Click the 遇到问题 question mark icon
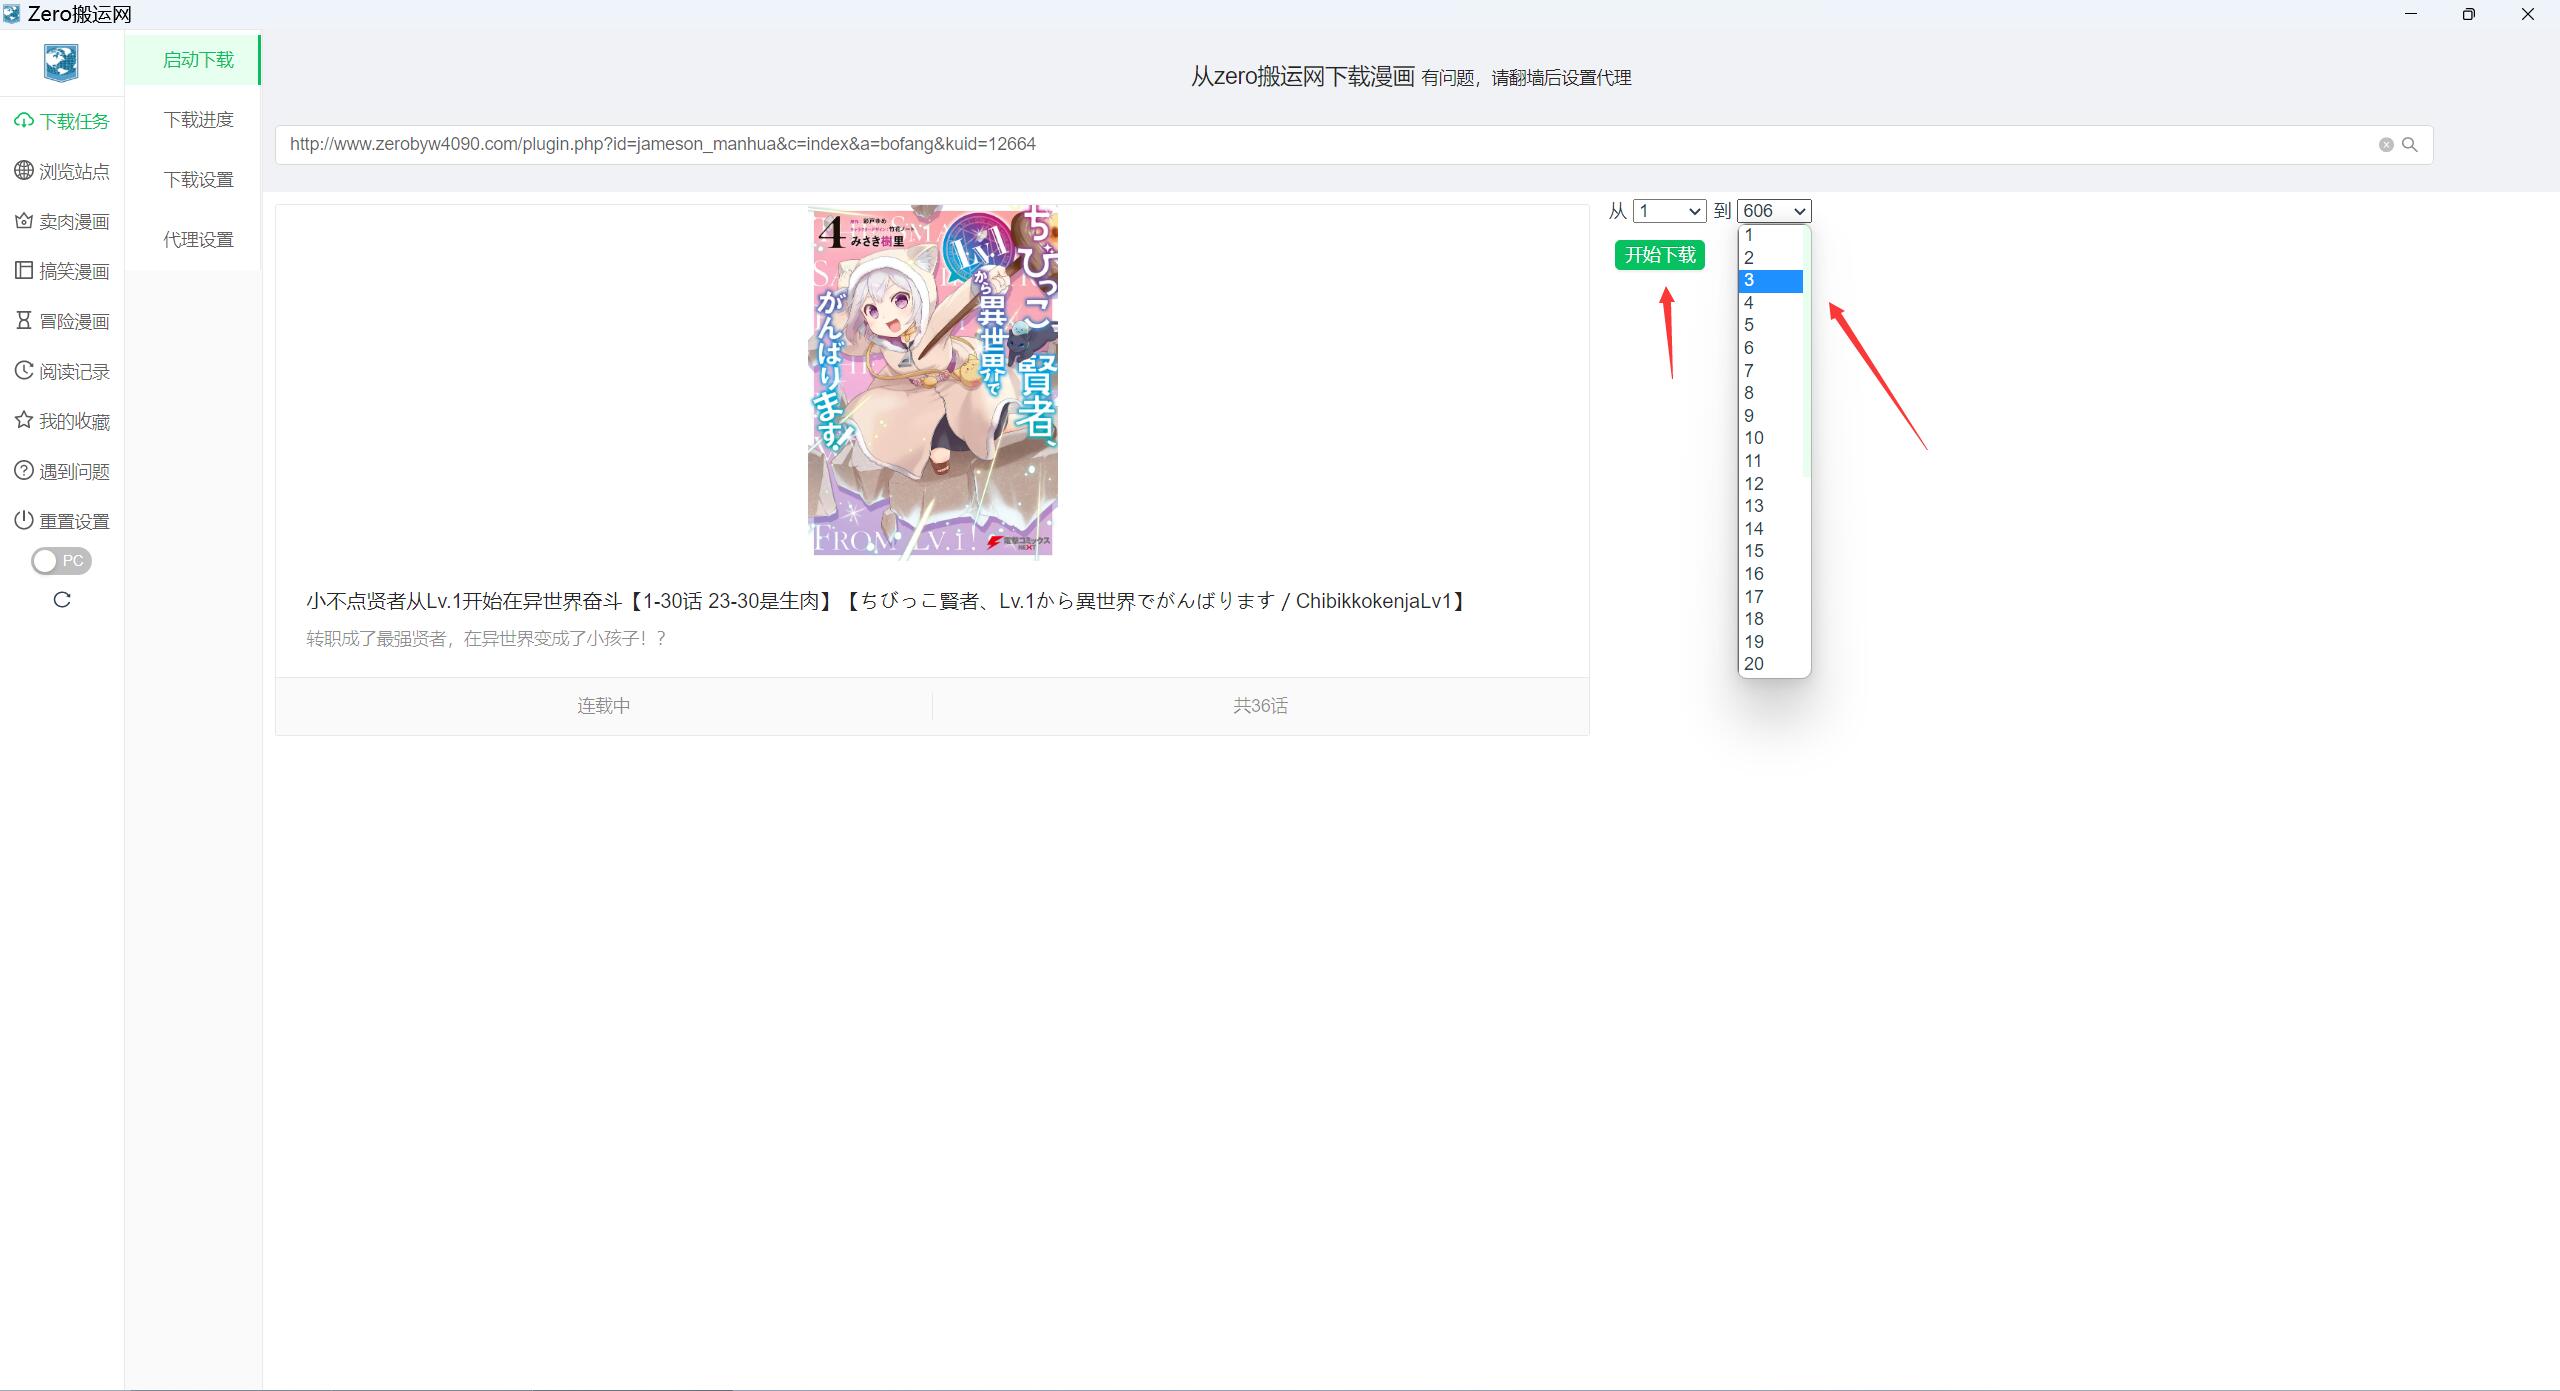This screenshot has width=2560, height=1391. (x=24, y=471)
